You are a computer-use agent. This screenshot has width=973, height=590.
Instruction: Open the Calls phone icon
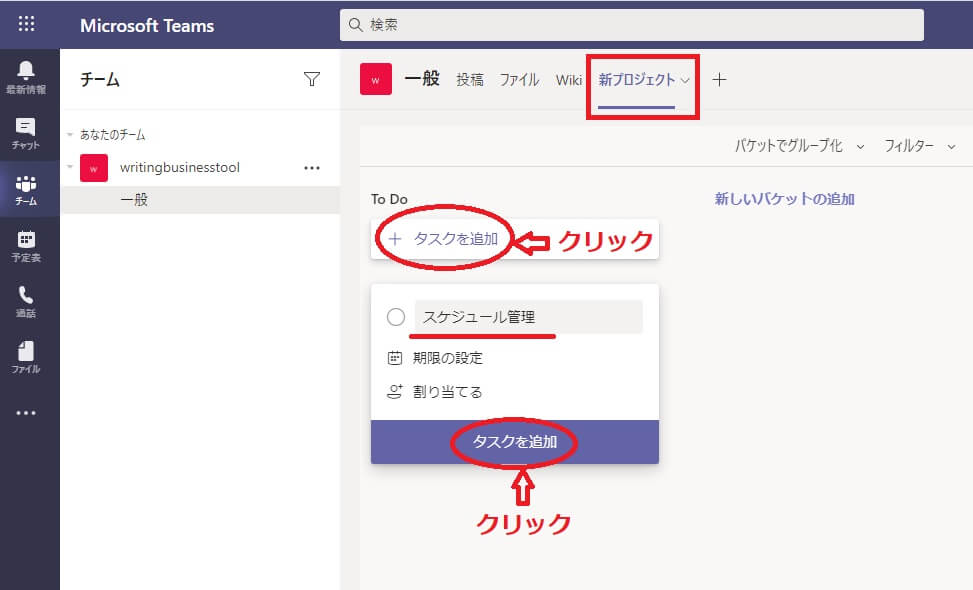(x=26, y=300)
